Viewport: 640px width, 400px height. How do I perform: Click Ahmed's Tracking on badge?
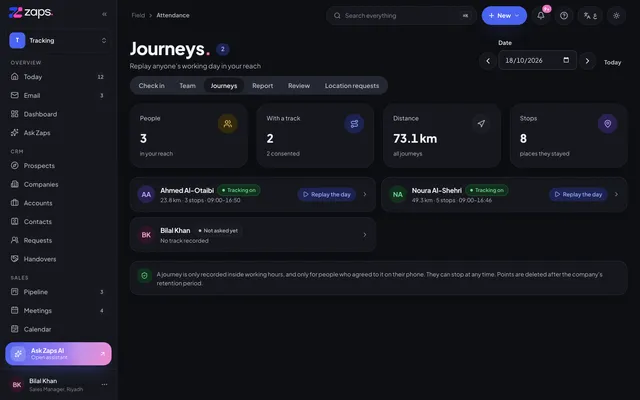pyautogui.click(x=239, y=190)
